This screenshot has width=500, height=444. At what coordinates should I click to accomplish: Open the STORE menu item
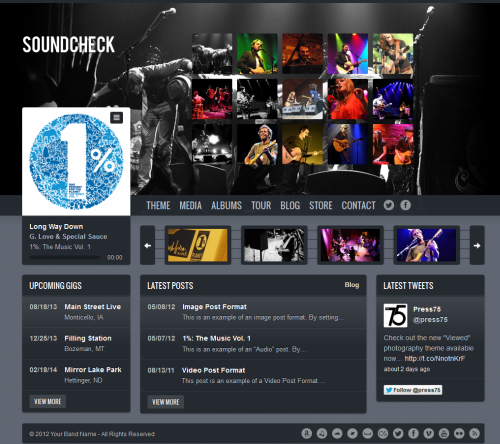[x=321, y=205]
